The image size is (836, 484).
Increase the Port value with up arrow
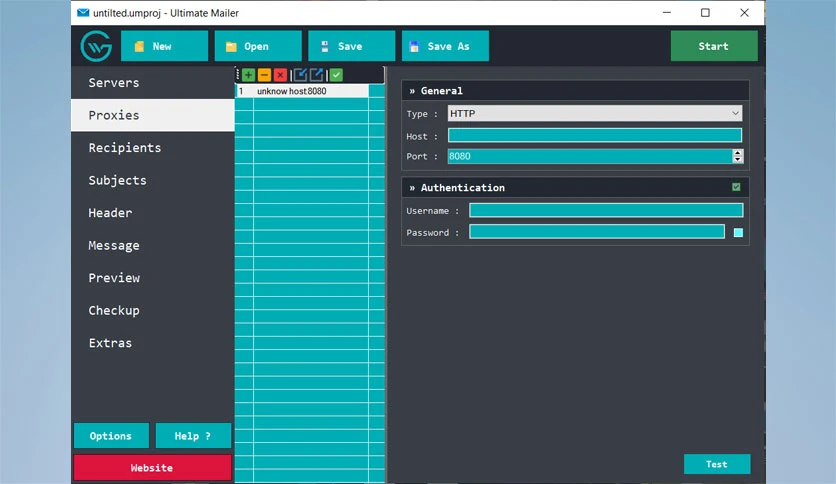(737, 152)
